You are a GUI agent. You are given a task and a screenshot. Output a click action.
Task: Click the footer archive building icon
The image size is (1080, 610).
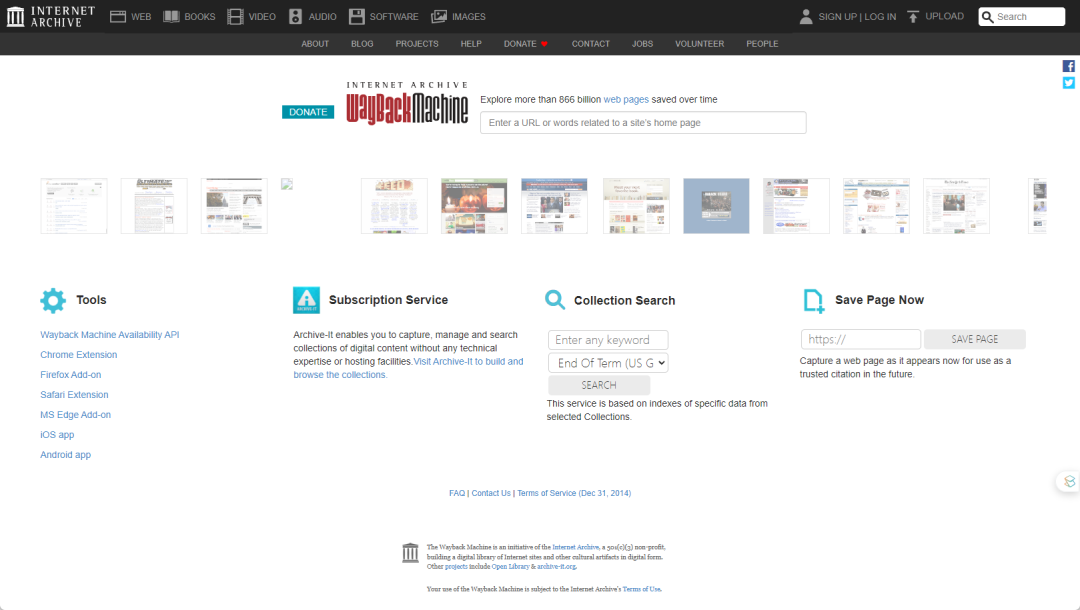(411, 552)
